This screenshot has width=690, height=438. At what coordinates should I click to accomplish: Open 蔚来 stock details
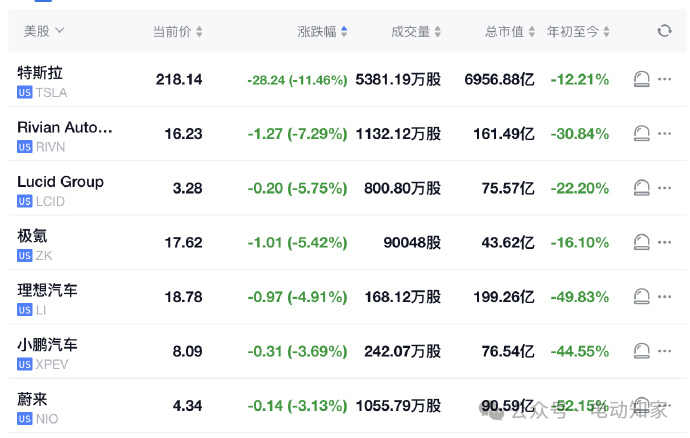32,399
